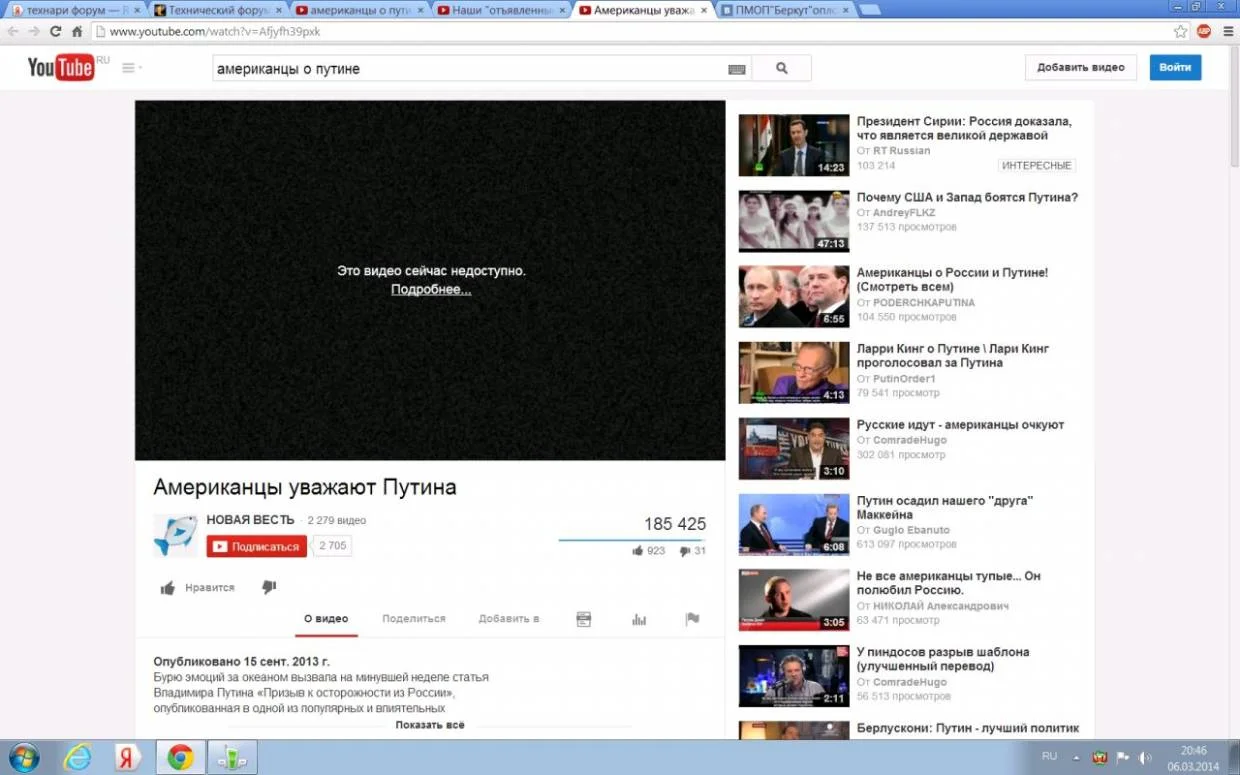The image size is (1240, 775).
Task: Click the 'НОВАЯ ВЕСТЬ' channel name
Action: click(x=250, y=520)
